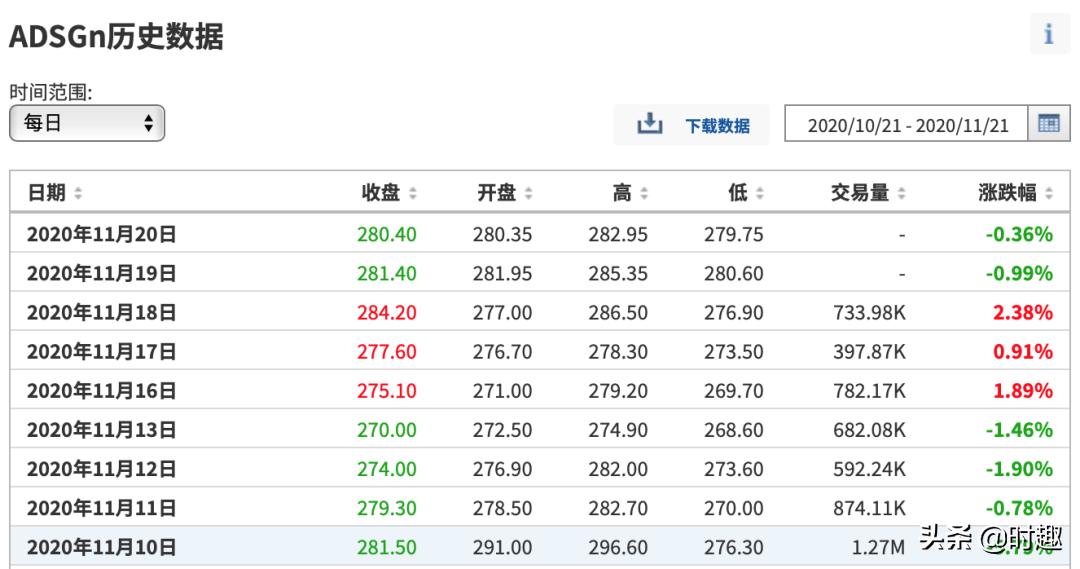Sort by 高 column arrows
Viewport: 1080px width, 569px height.
644,194
